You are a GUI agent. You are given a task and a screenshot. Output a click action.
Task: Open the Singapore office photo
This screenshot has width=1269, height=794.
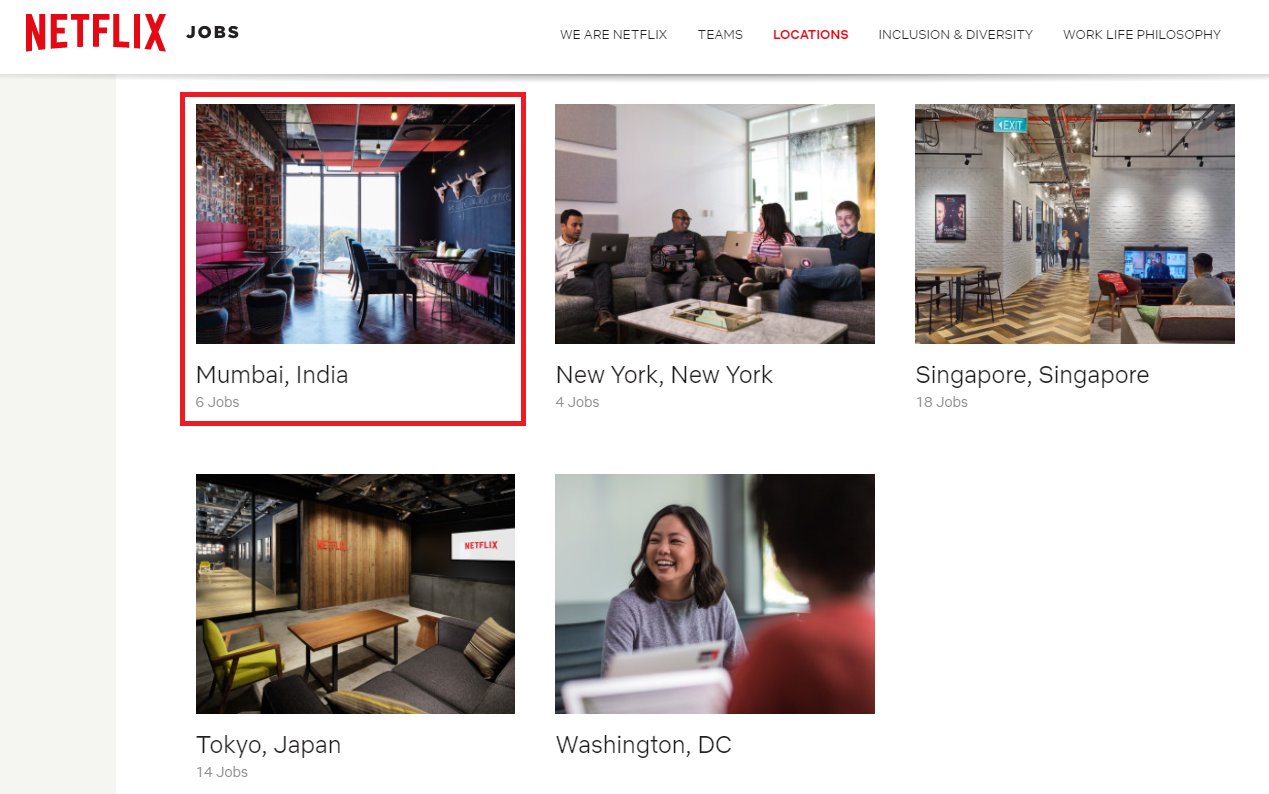click(1075, 224)
